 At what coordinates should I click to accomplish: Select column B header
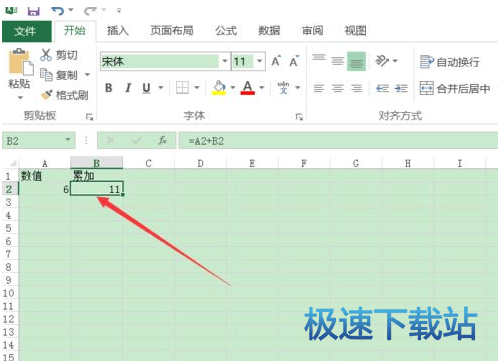point(97,163)
